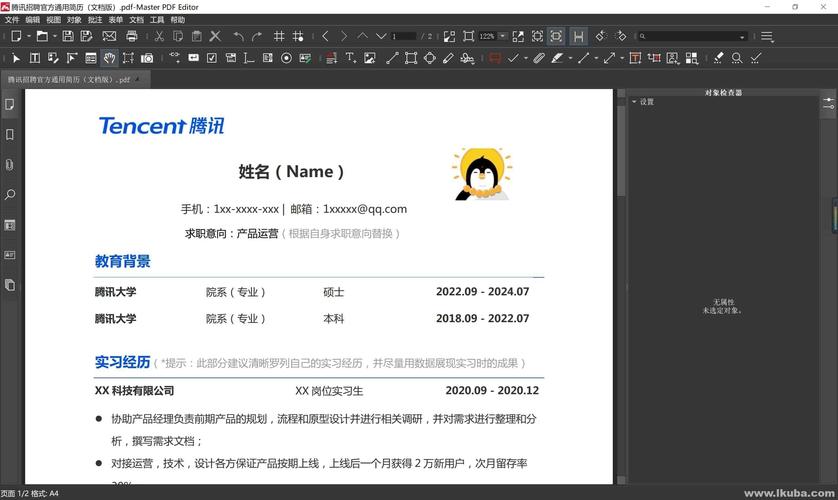This screenshot has height=500, width=838.
Task: Jump to the last page with the down chevron
Action: click(381, 36)
